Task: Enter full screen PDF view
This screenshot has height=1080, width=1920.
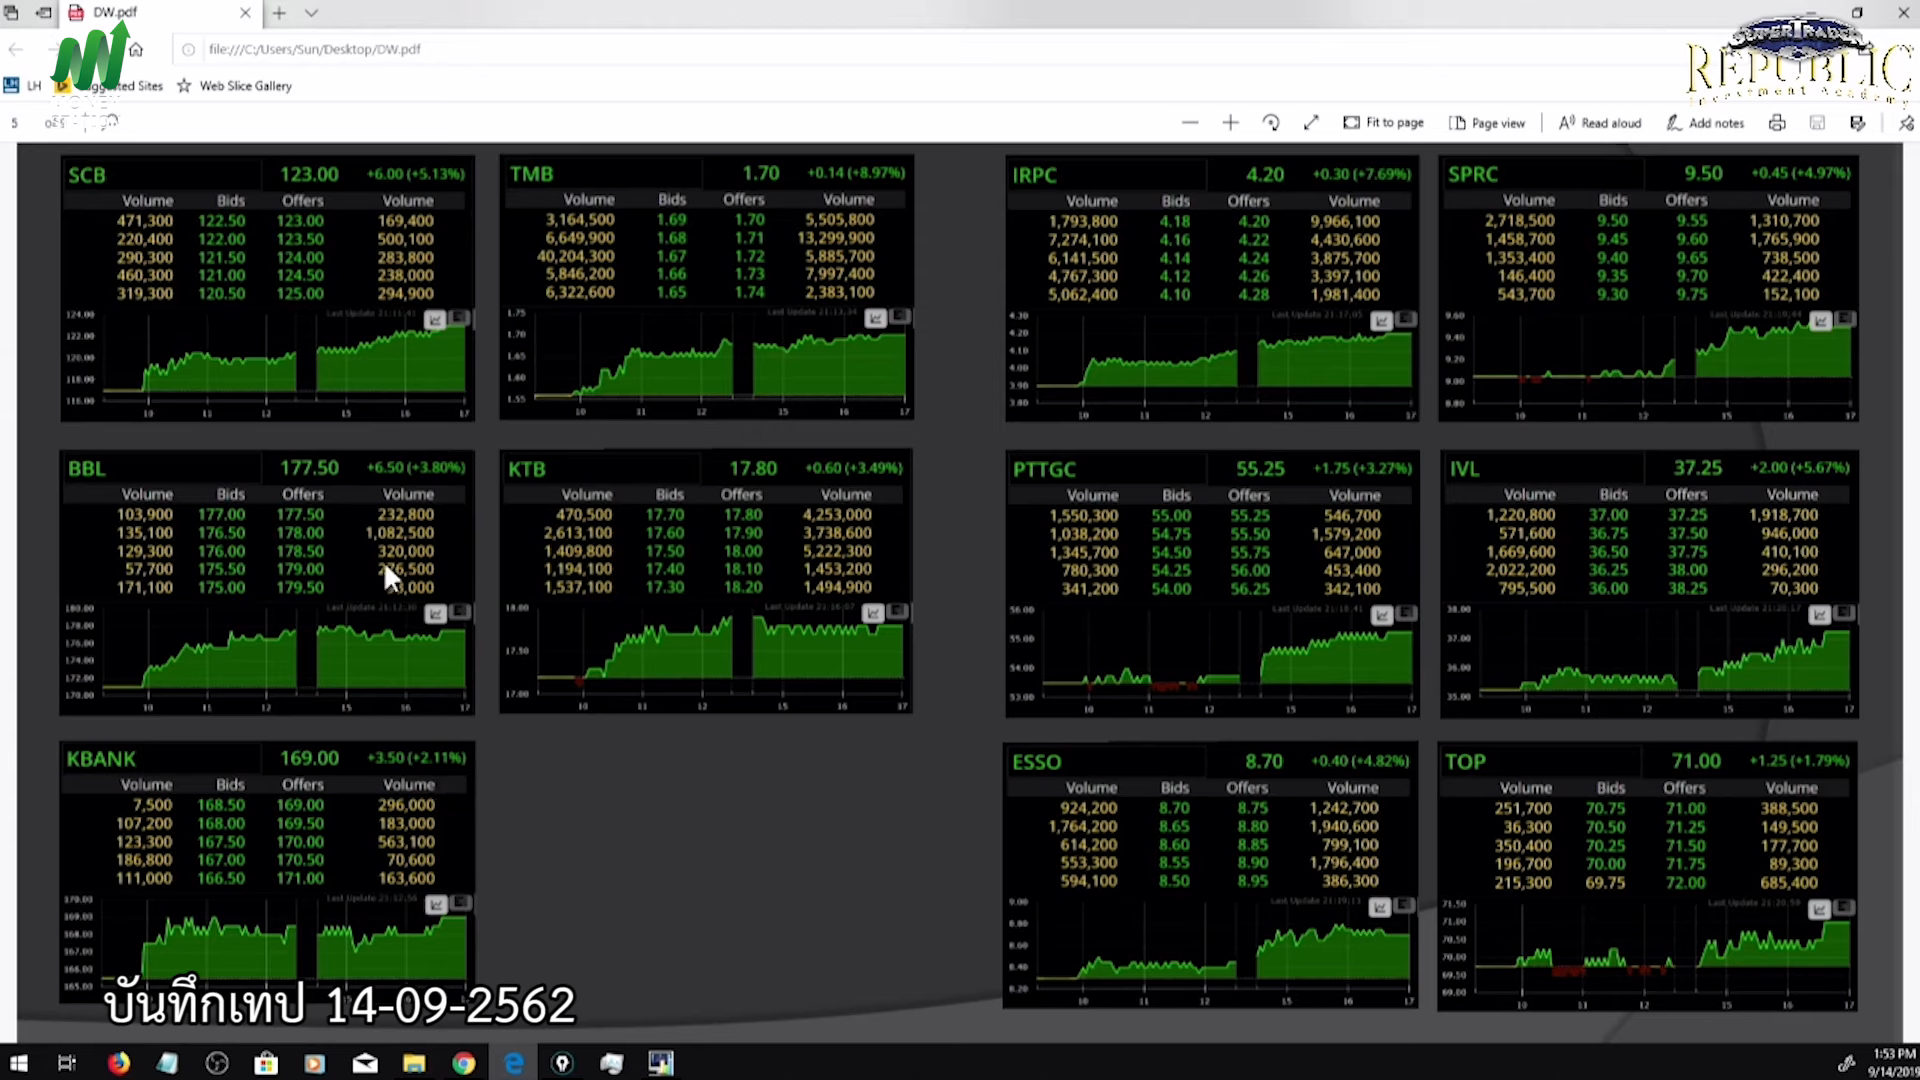Action: click(x=1311, y=123)
